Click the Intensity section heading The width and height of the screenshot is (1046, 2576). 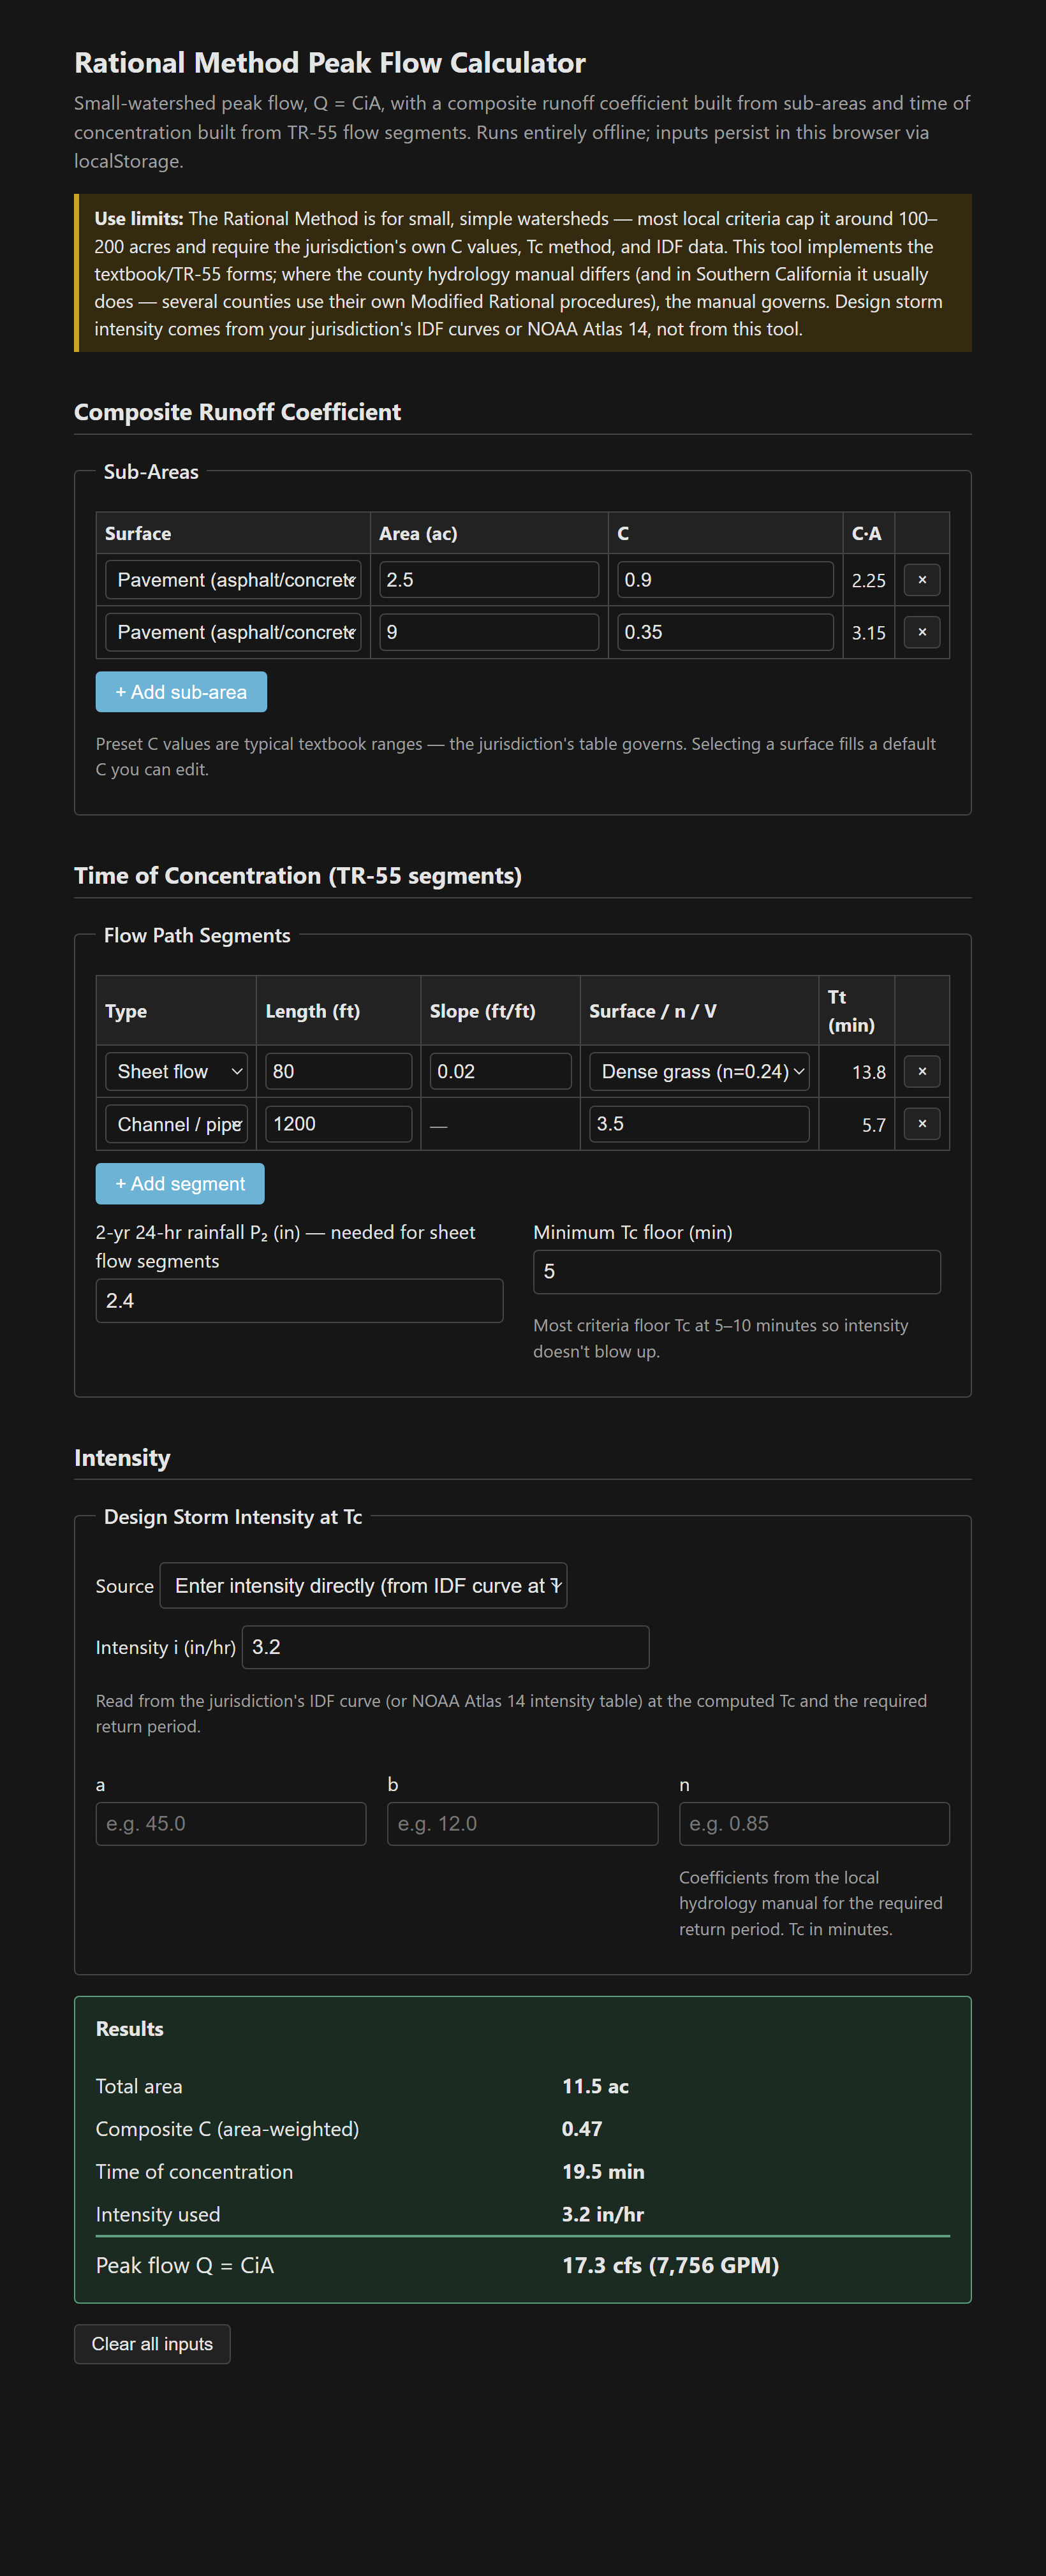tap(122, 1457)
